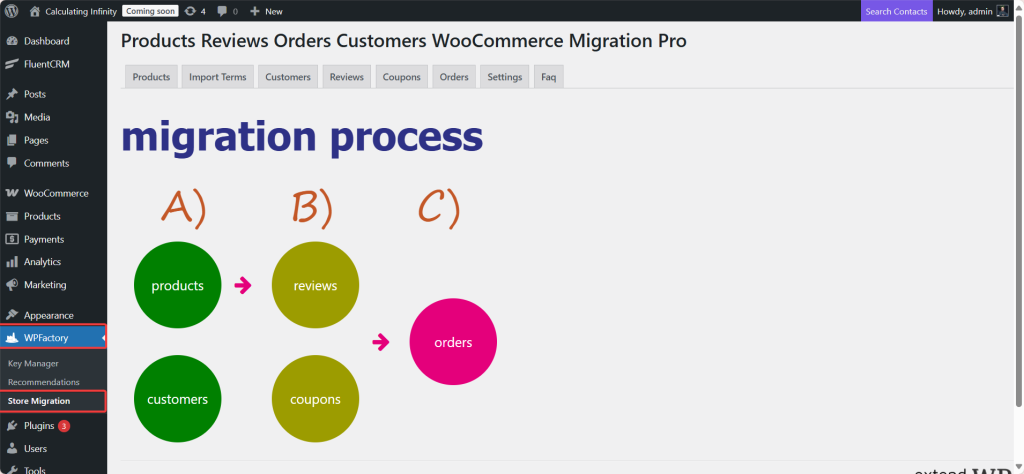Open Store Migration submenu link
Screen dimensions: 1024x474
pos(39,401)
